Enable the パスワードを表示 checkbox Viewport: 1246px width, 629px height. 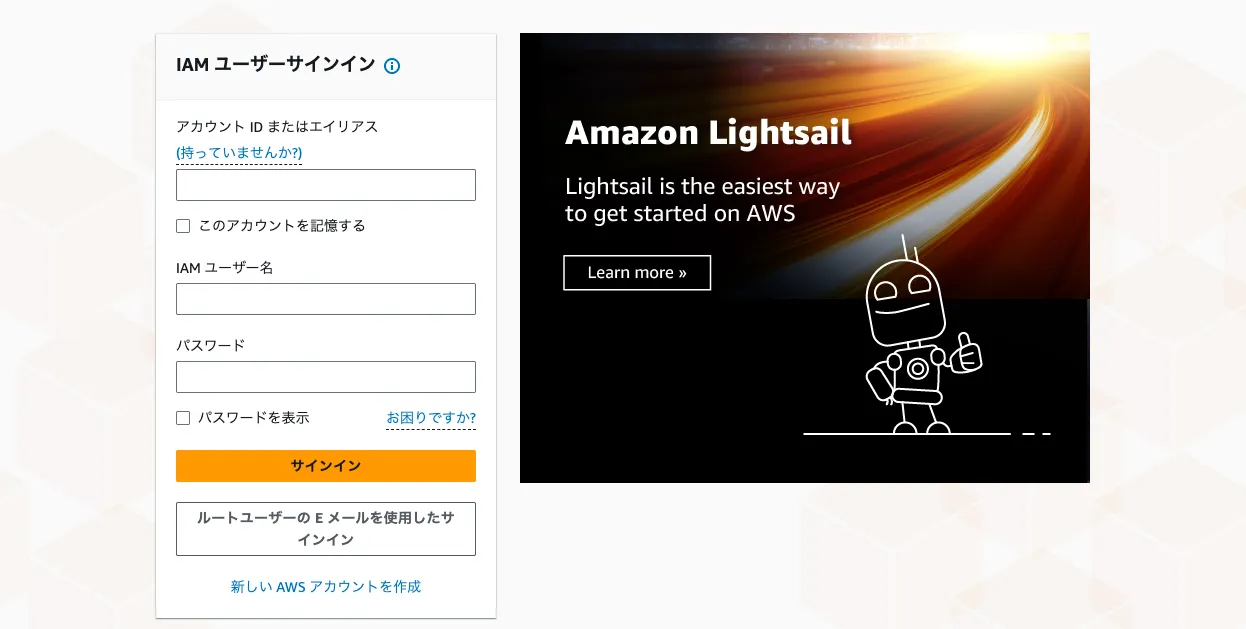pyautogui.click(x=183, y=418)
